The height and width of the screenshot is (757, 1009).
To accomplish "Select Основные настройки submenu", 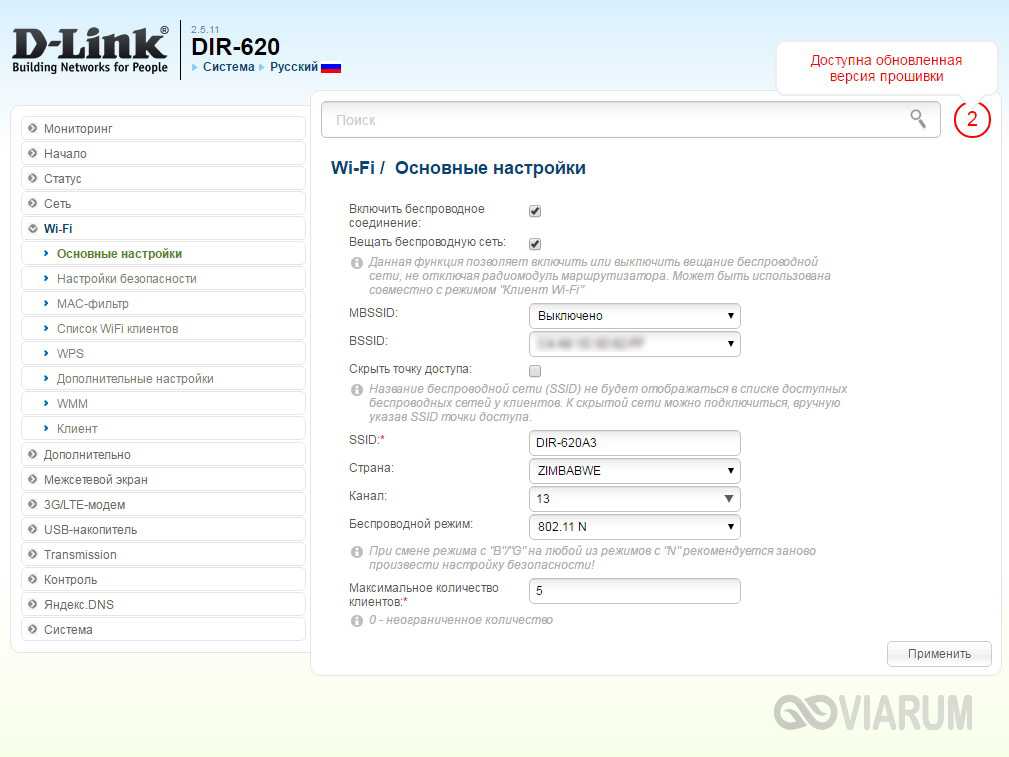I will coord(163,254).
